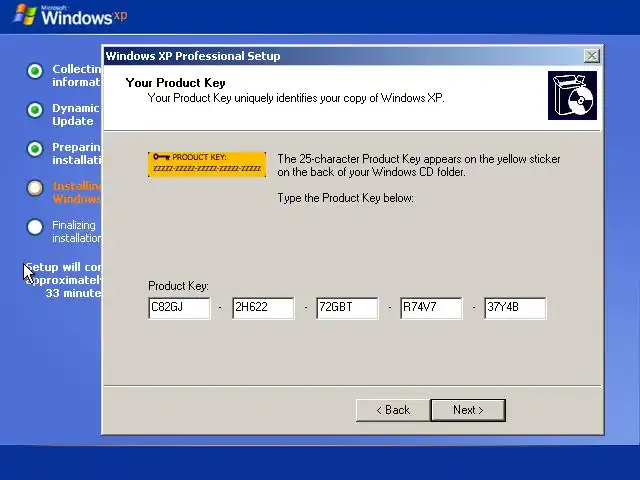This screenshot has width=640, height=480.
Task: Click 'Your Product Key uniquely identifies' subtitle
Action: (296, 98)
